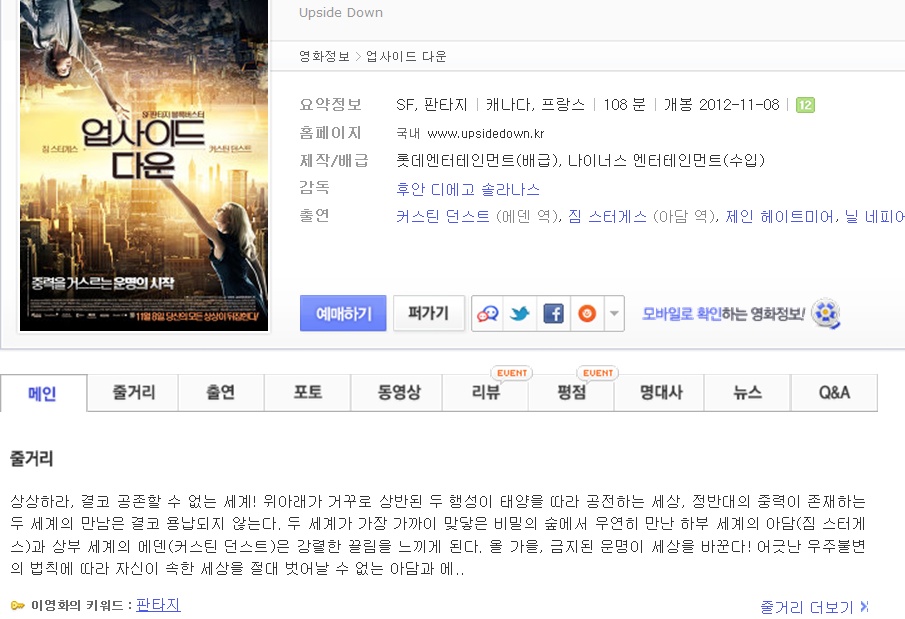Image resolution: width=905 pixels, height=619 pixels.
Task: Click the EVENT badge above 평점
Action: coord(597,373)
